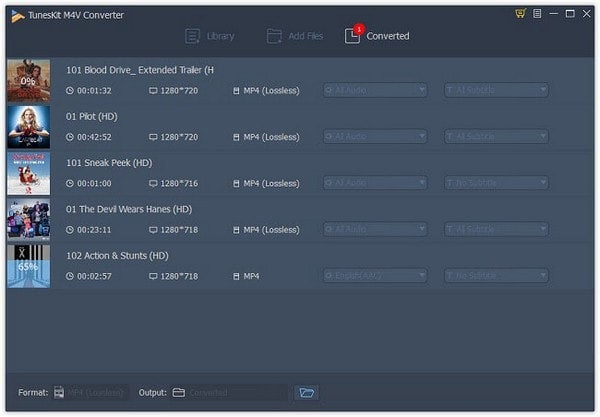Click the resolution icon for 01 Pilot
Viewport: 600px width, 417px height.
coord(153,137)
